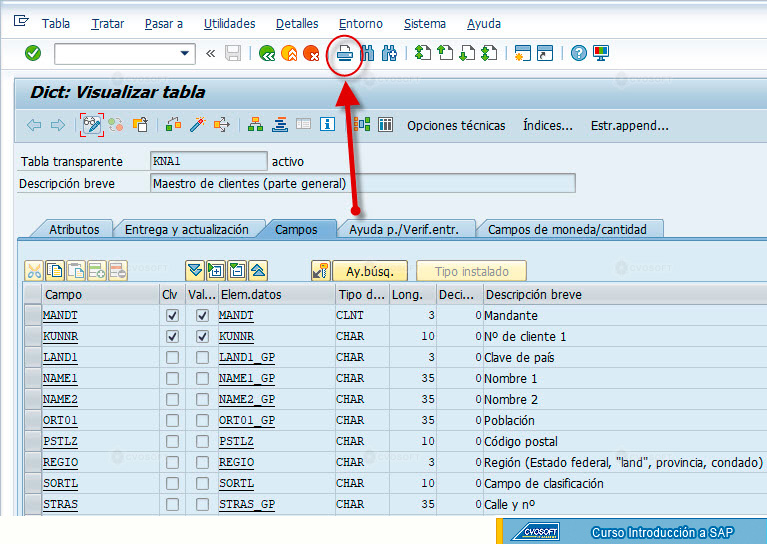
Task: Open the NAME1_GP data element link
Action: point(247,379)
